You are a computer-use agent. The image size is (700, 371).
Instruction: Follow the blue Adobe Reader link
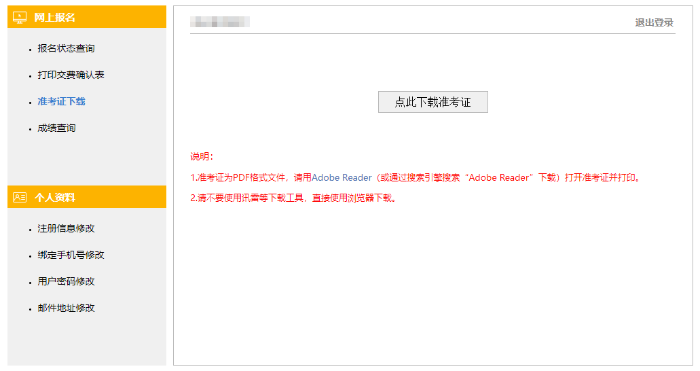[x=342, y=178]
